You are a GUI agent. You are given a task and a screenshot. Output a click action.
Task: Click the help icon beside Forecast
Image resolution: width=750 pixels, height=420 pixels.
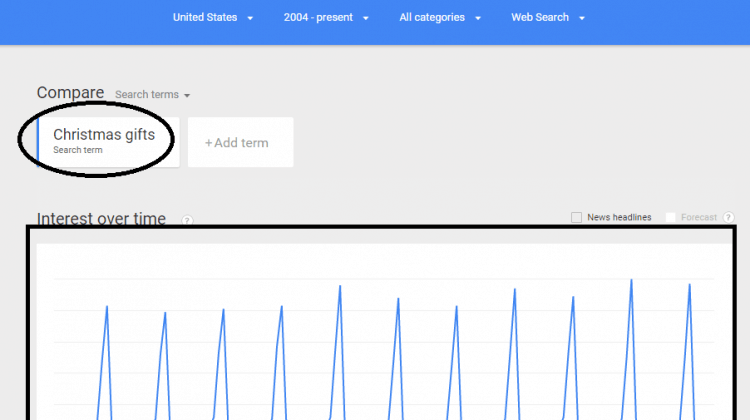pos(728,218)
